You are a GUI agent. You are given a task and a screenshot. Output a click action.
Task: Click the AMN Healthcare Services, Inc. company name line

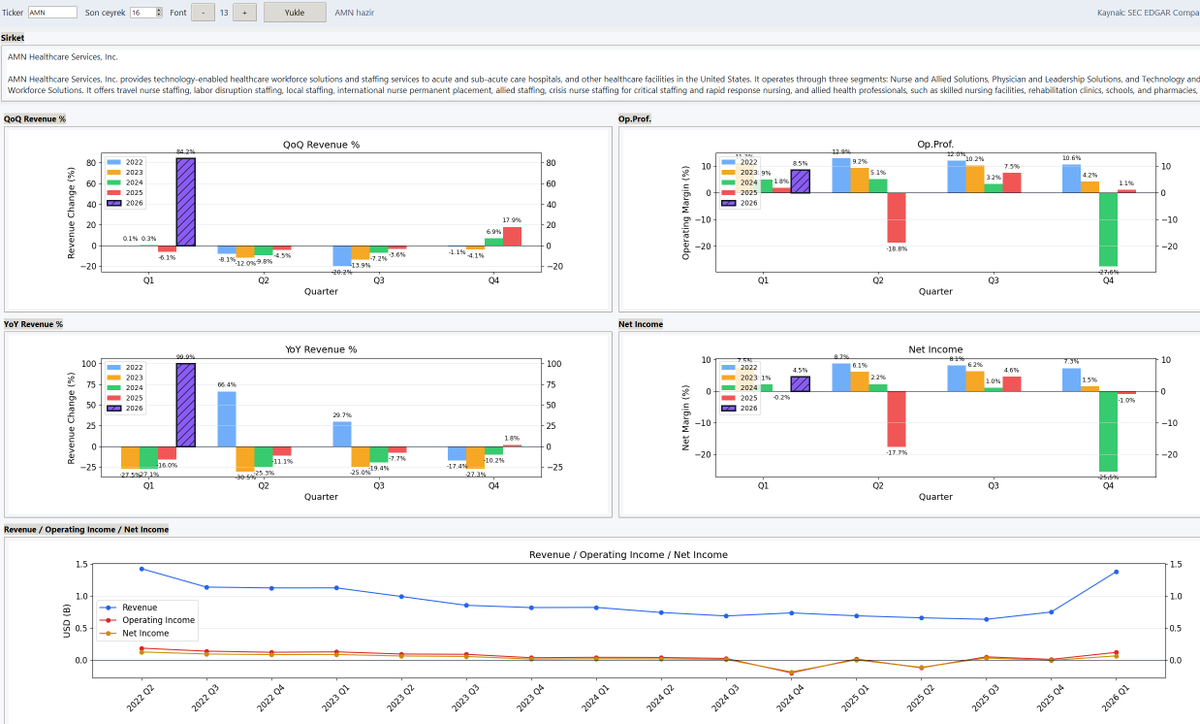pyautogui.click(x=62, y=57)
